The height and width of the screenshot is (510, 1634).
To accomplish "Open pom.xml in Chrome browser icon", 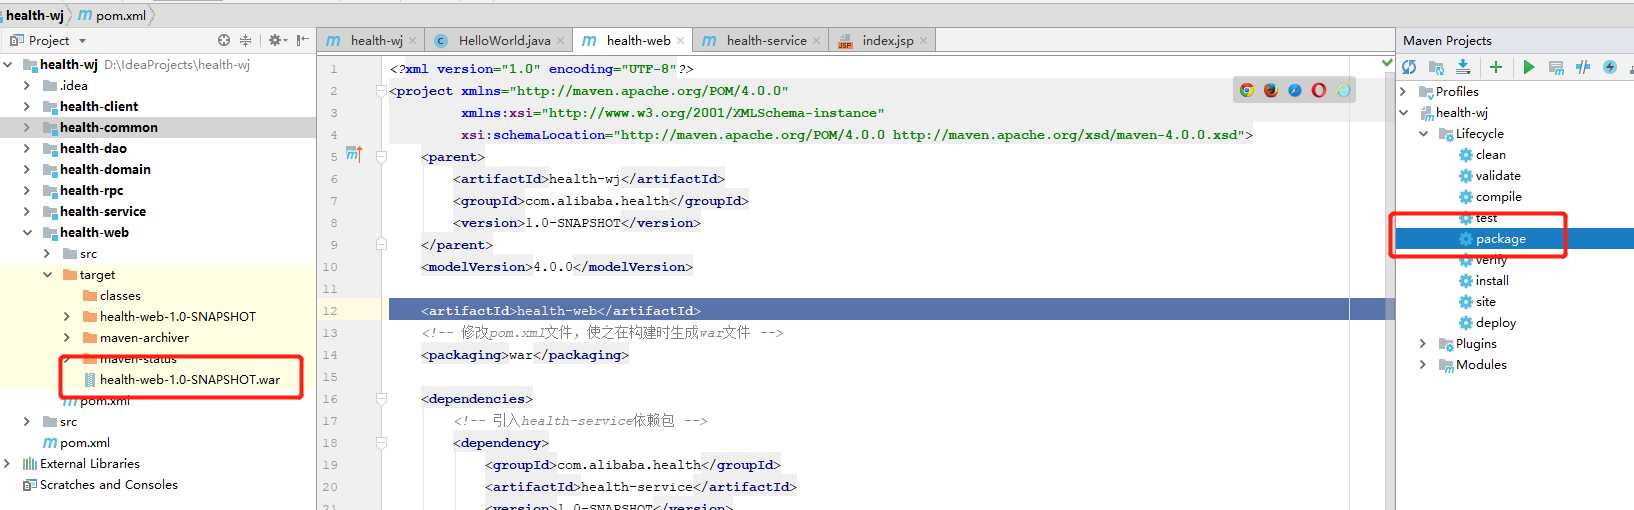I will point(1247,90).
